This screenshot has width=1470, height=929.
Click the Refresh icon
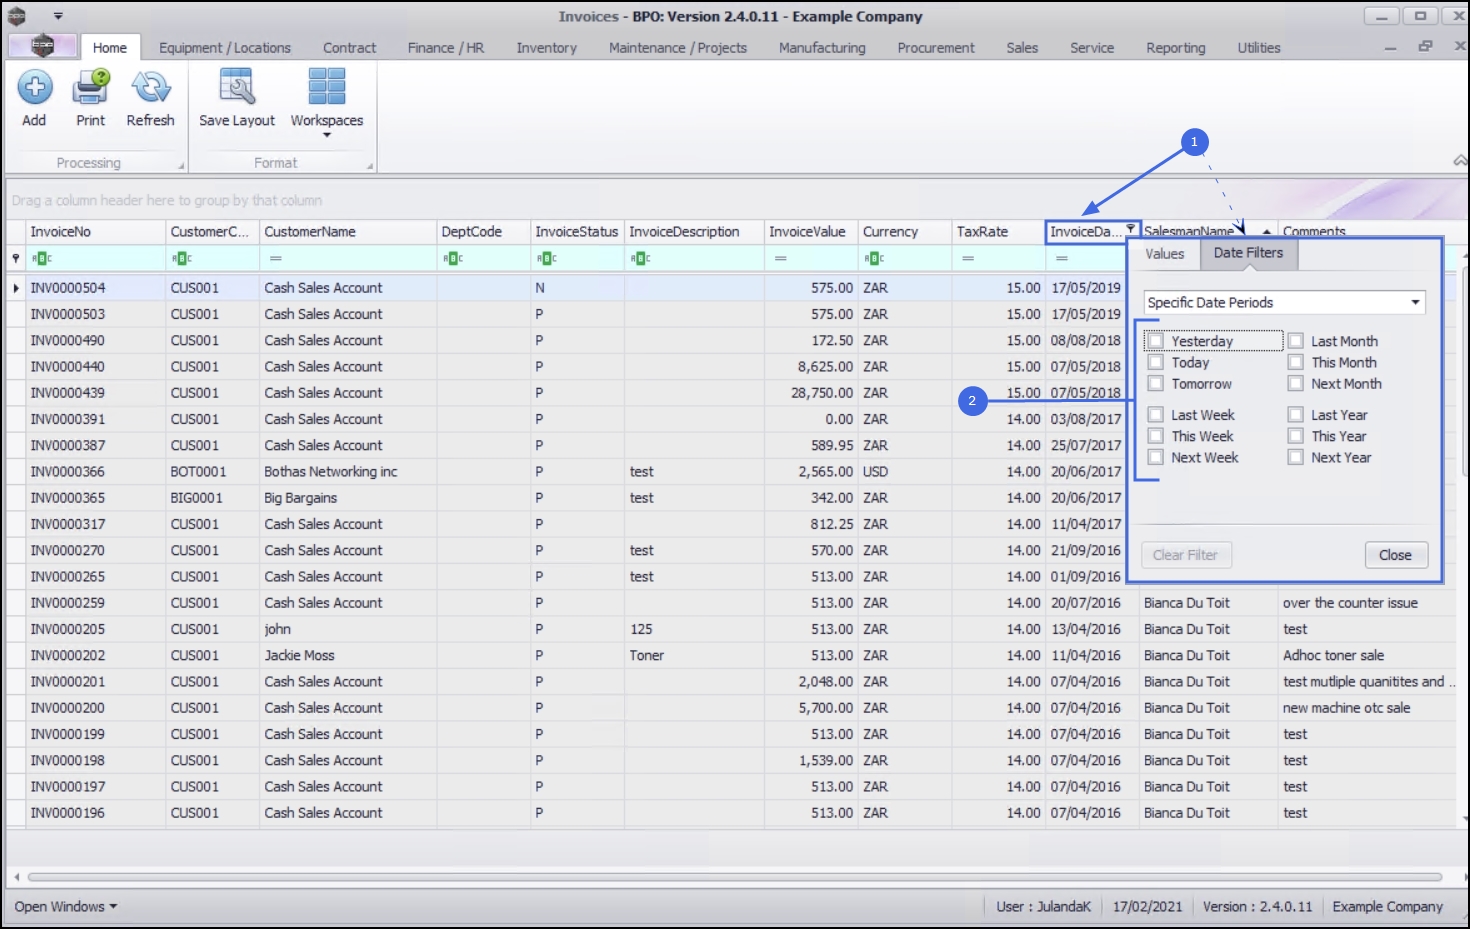tap(151, 88)
